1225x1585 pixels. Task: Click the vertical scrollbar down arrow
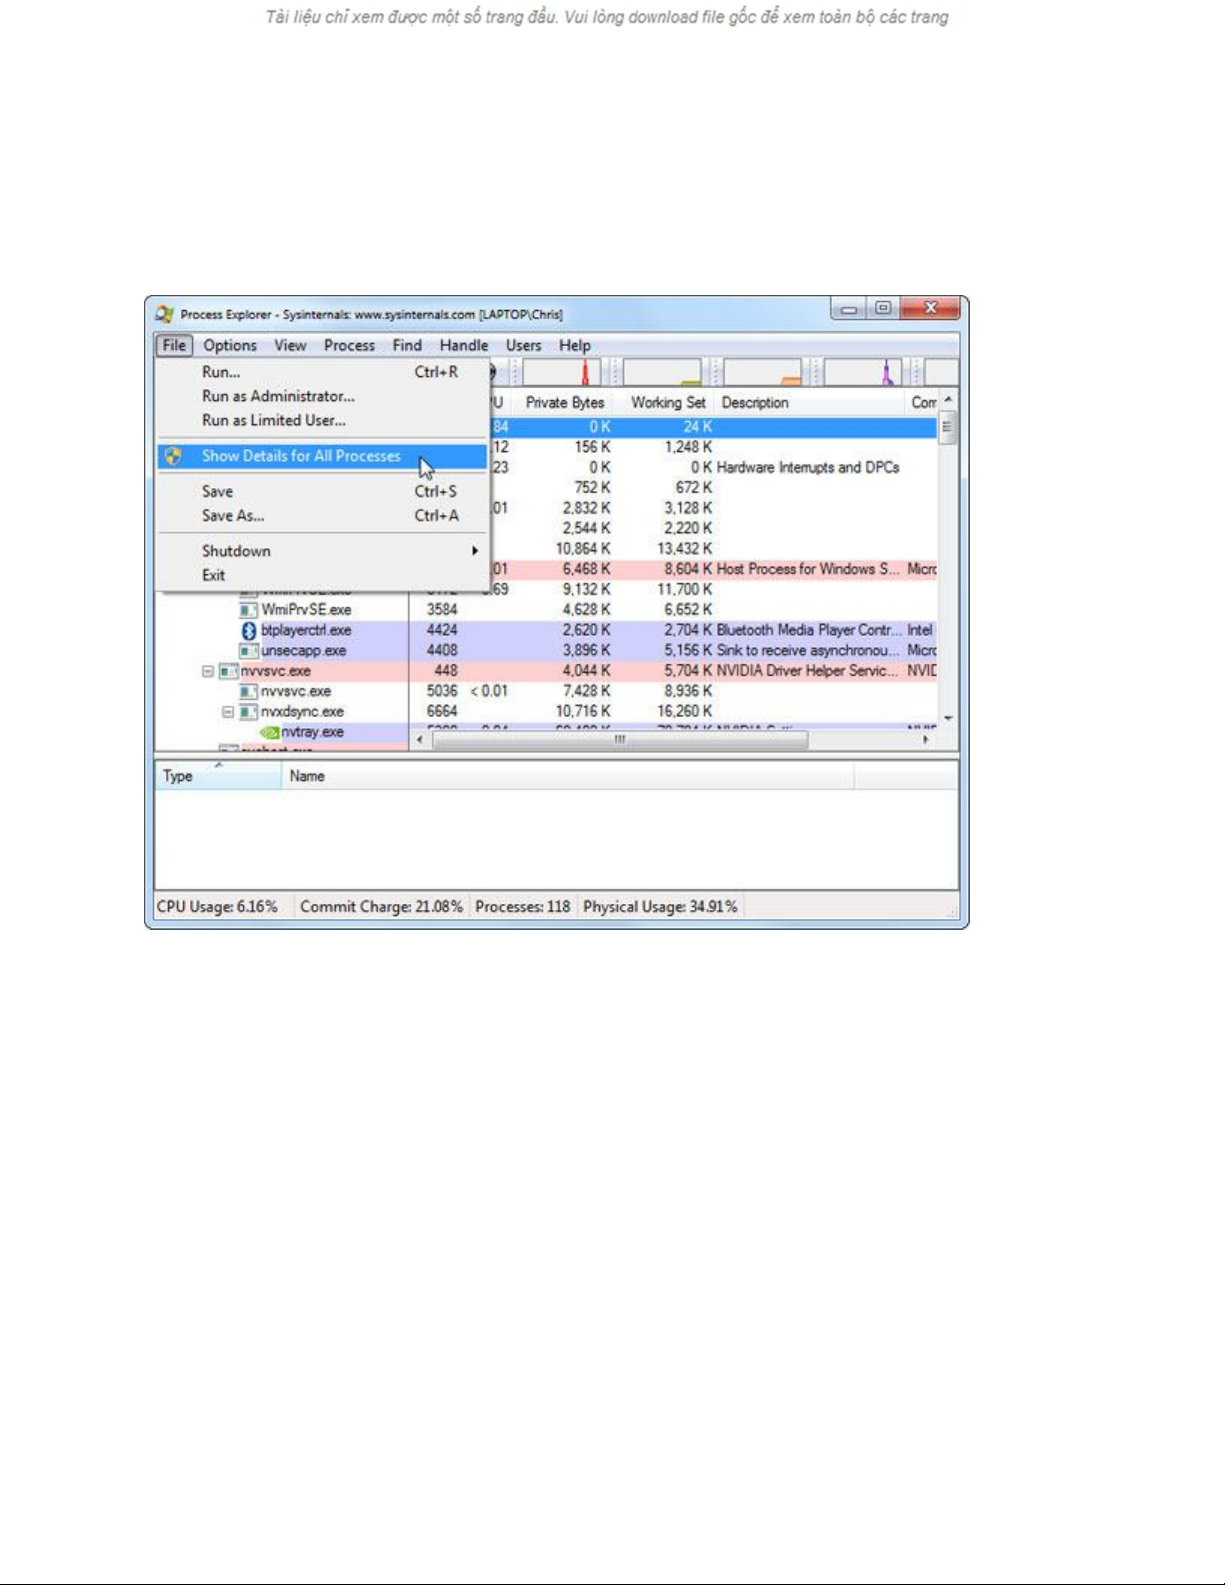pos(948,718)
